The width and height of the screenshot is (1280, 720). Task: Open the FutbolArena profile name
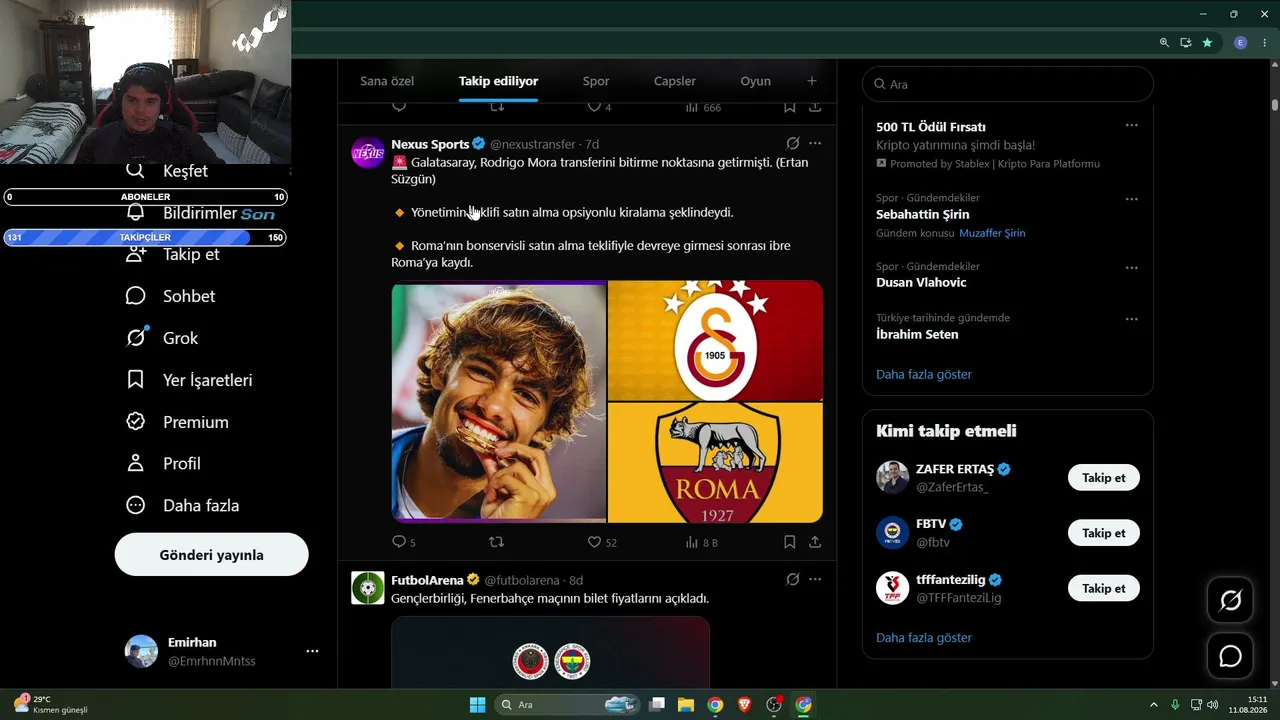point(427,580)
